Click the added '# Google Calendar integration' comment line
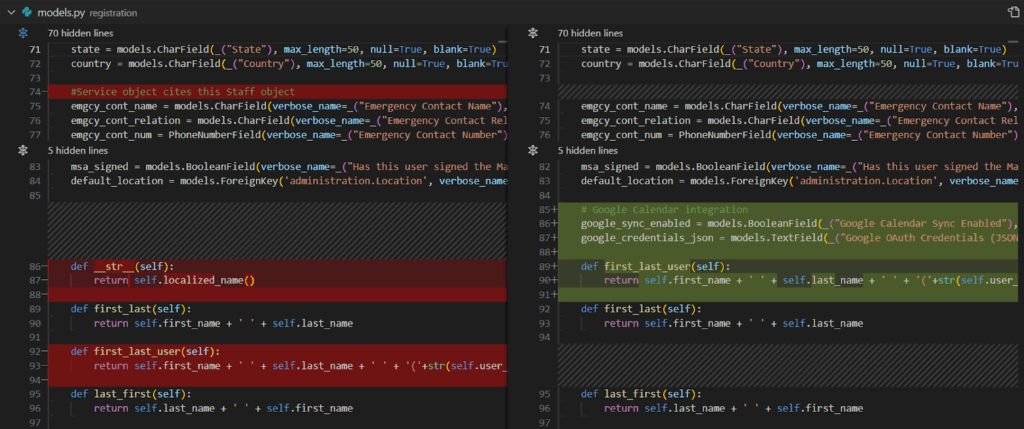 tap(663, 210)
